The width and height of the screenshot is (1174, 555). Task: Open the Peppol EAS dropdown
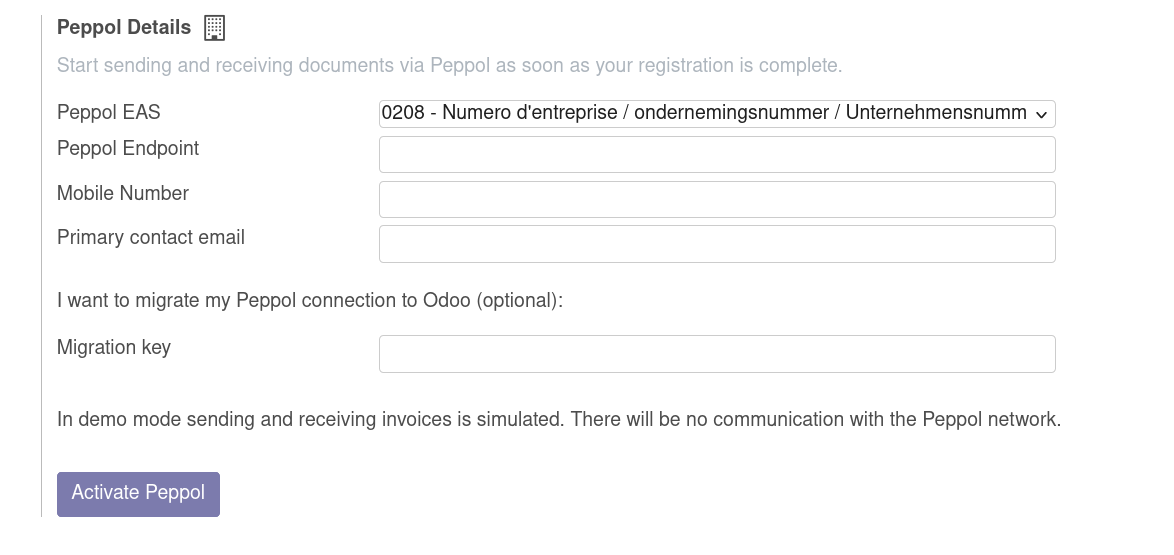tap(716, 113)
